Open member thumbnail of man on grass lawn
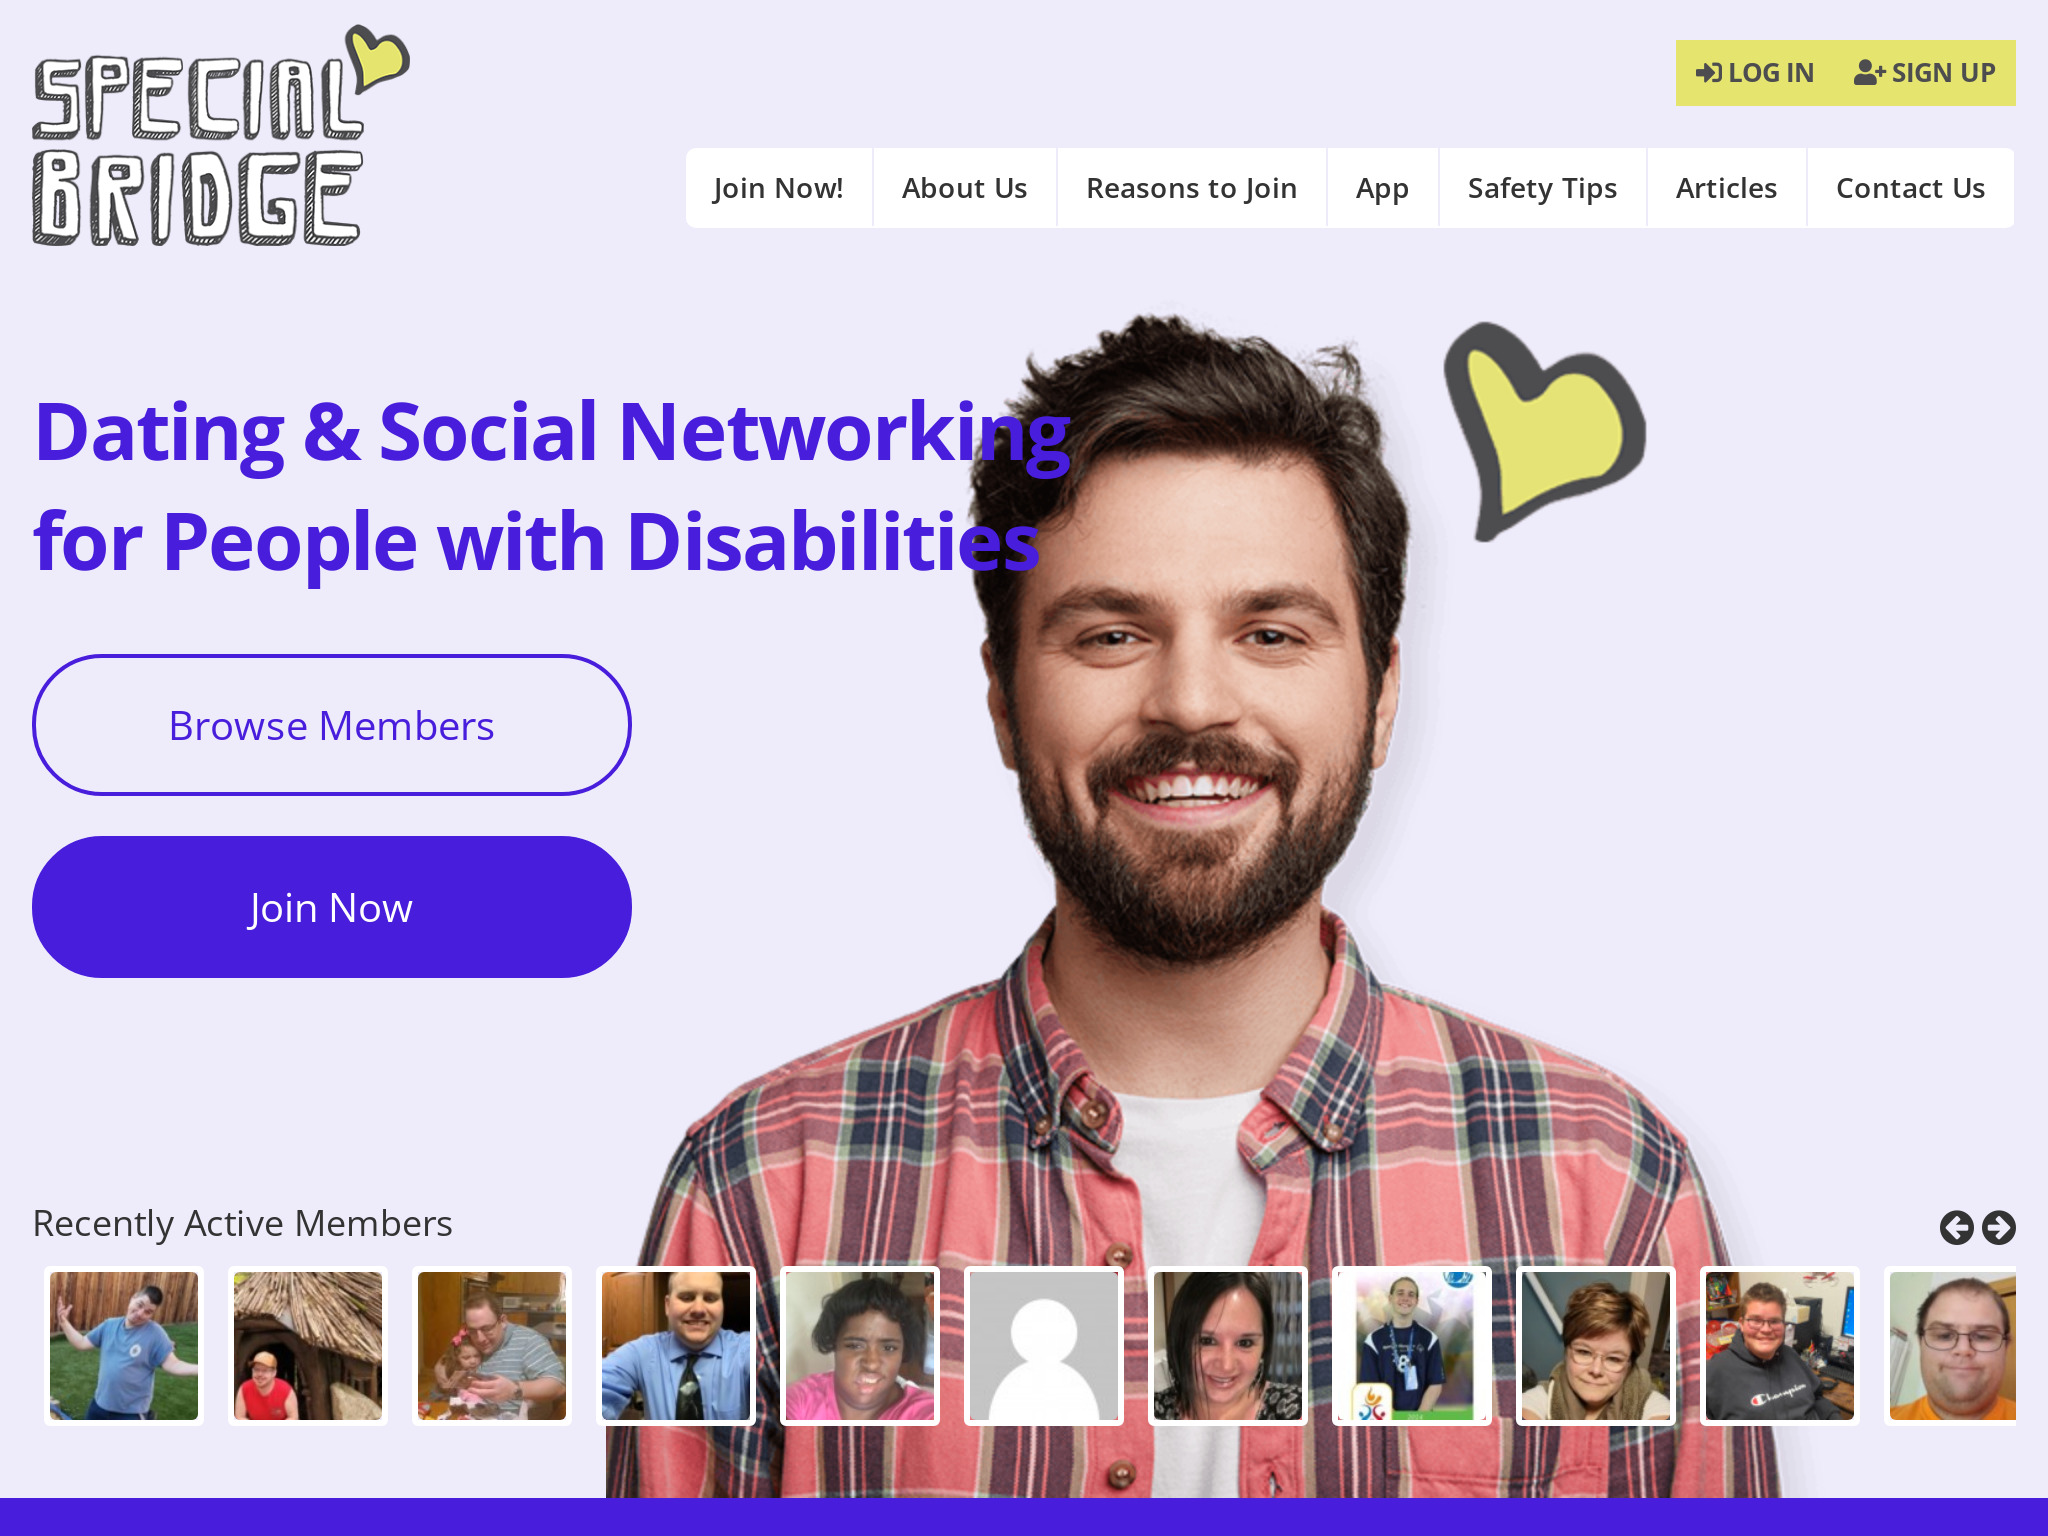Screen dimensions: 2048x1536 click(x=124, y=1346)
